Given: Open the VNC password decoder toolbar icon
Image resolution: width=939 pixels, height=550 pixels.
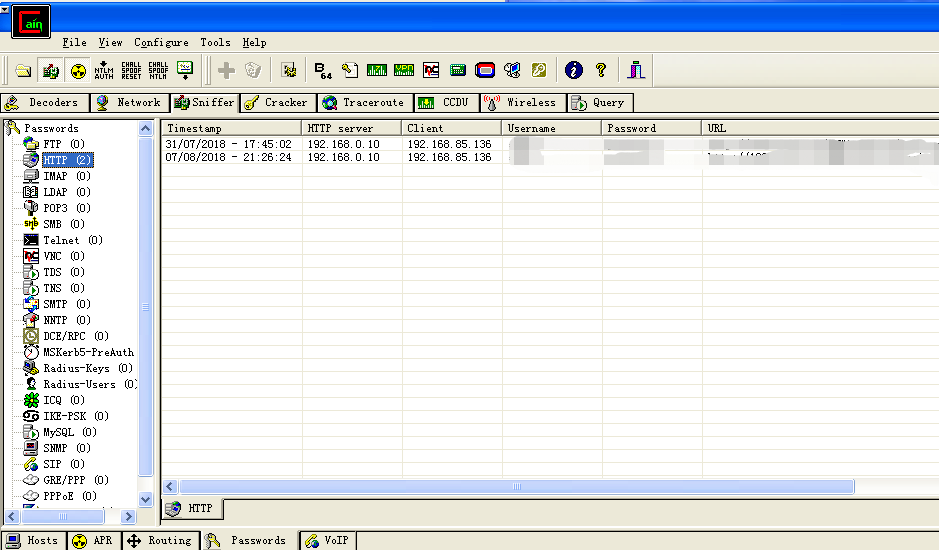Looking at the screenshot, I should [x=431, y=71].
